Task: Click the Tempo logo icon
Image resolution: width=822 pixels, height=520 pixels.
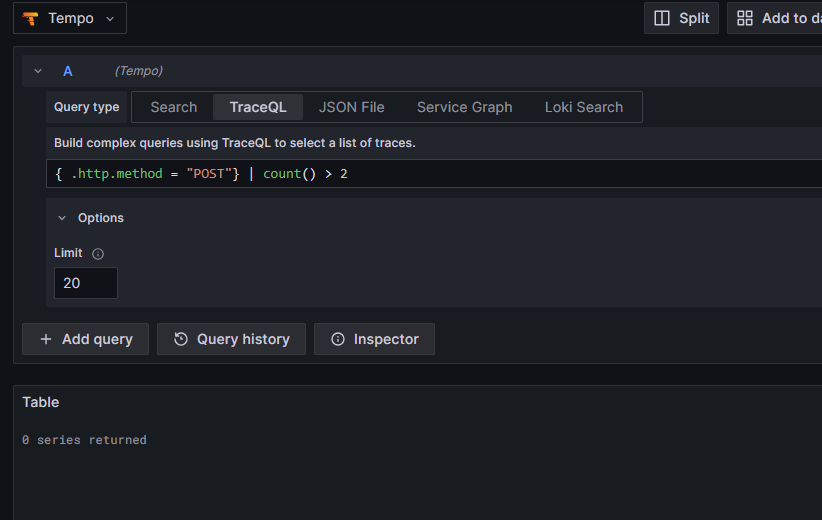Action: click(30, 19)
